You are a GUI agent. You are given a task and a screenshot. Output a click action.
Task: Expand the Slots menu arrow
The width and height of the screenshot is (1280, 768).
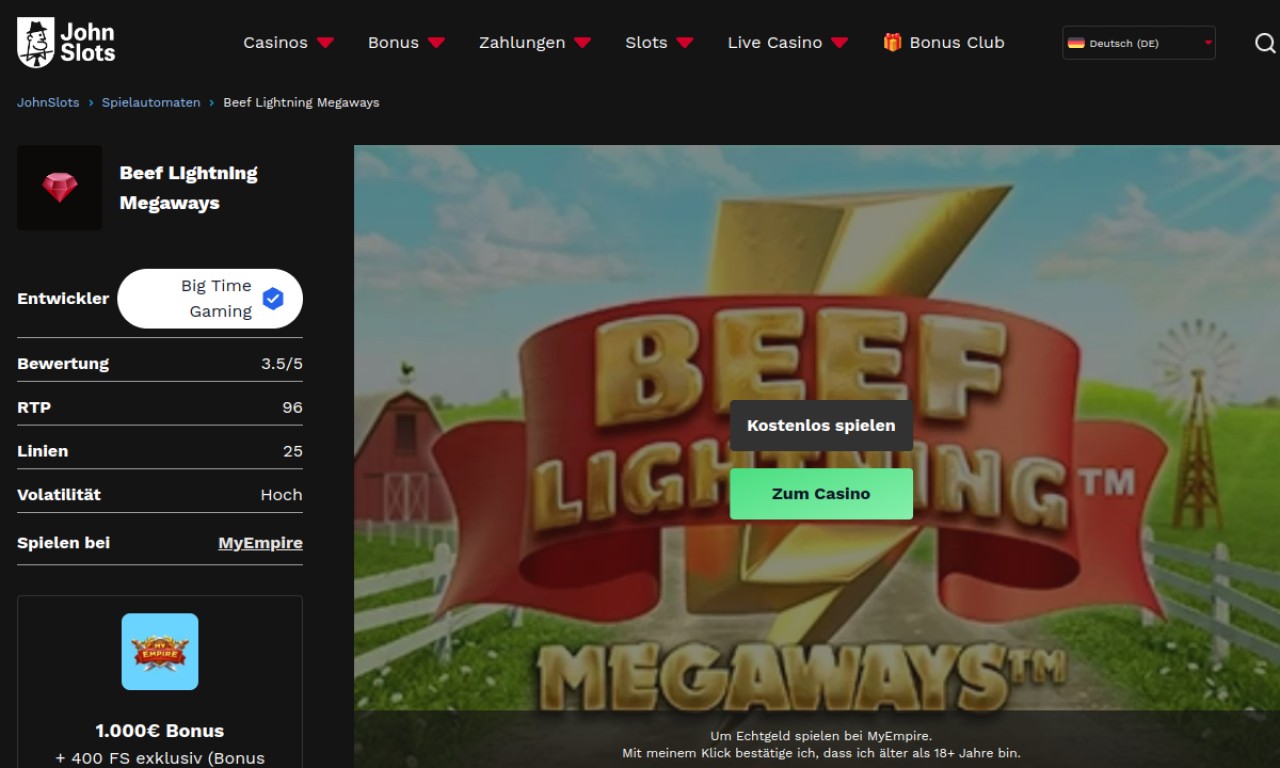[x=684, y=43]
